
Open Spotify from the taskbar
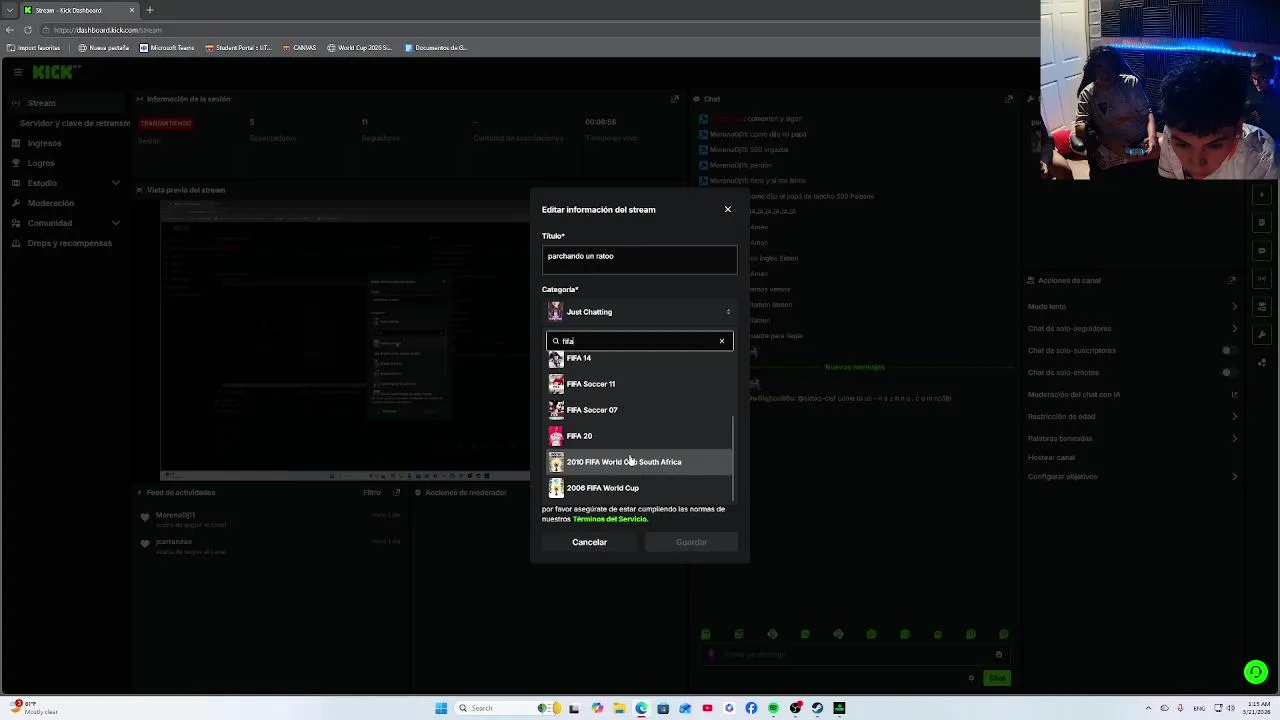coord(773,708)
